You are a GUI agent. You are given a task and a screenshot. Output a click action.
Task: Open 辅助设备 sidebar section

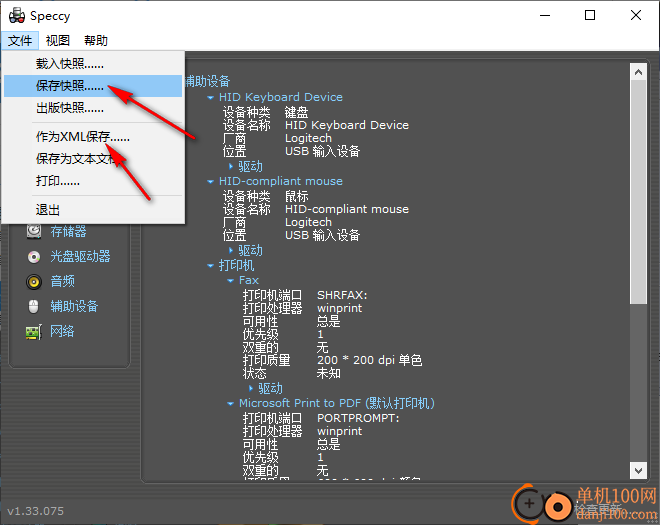click(x=74, y=306)
